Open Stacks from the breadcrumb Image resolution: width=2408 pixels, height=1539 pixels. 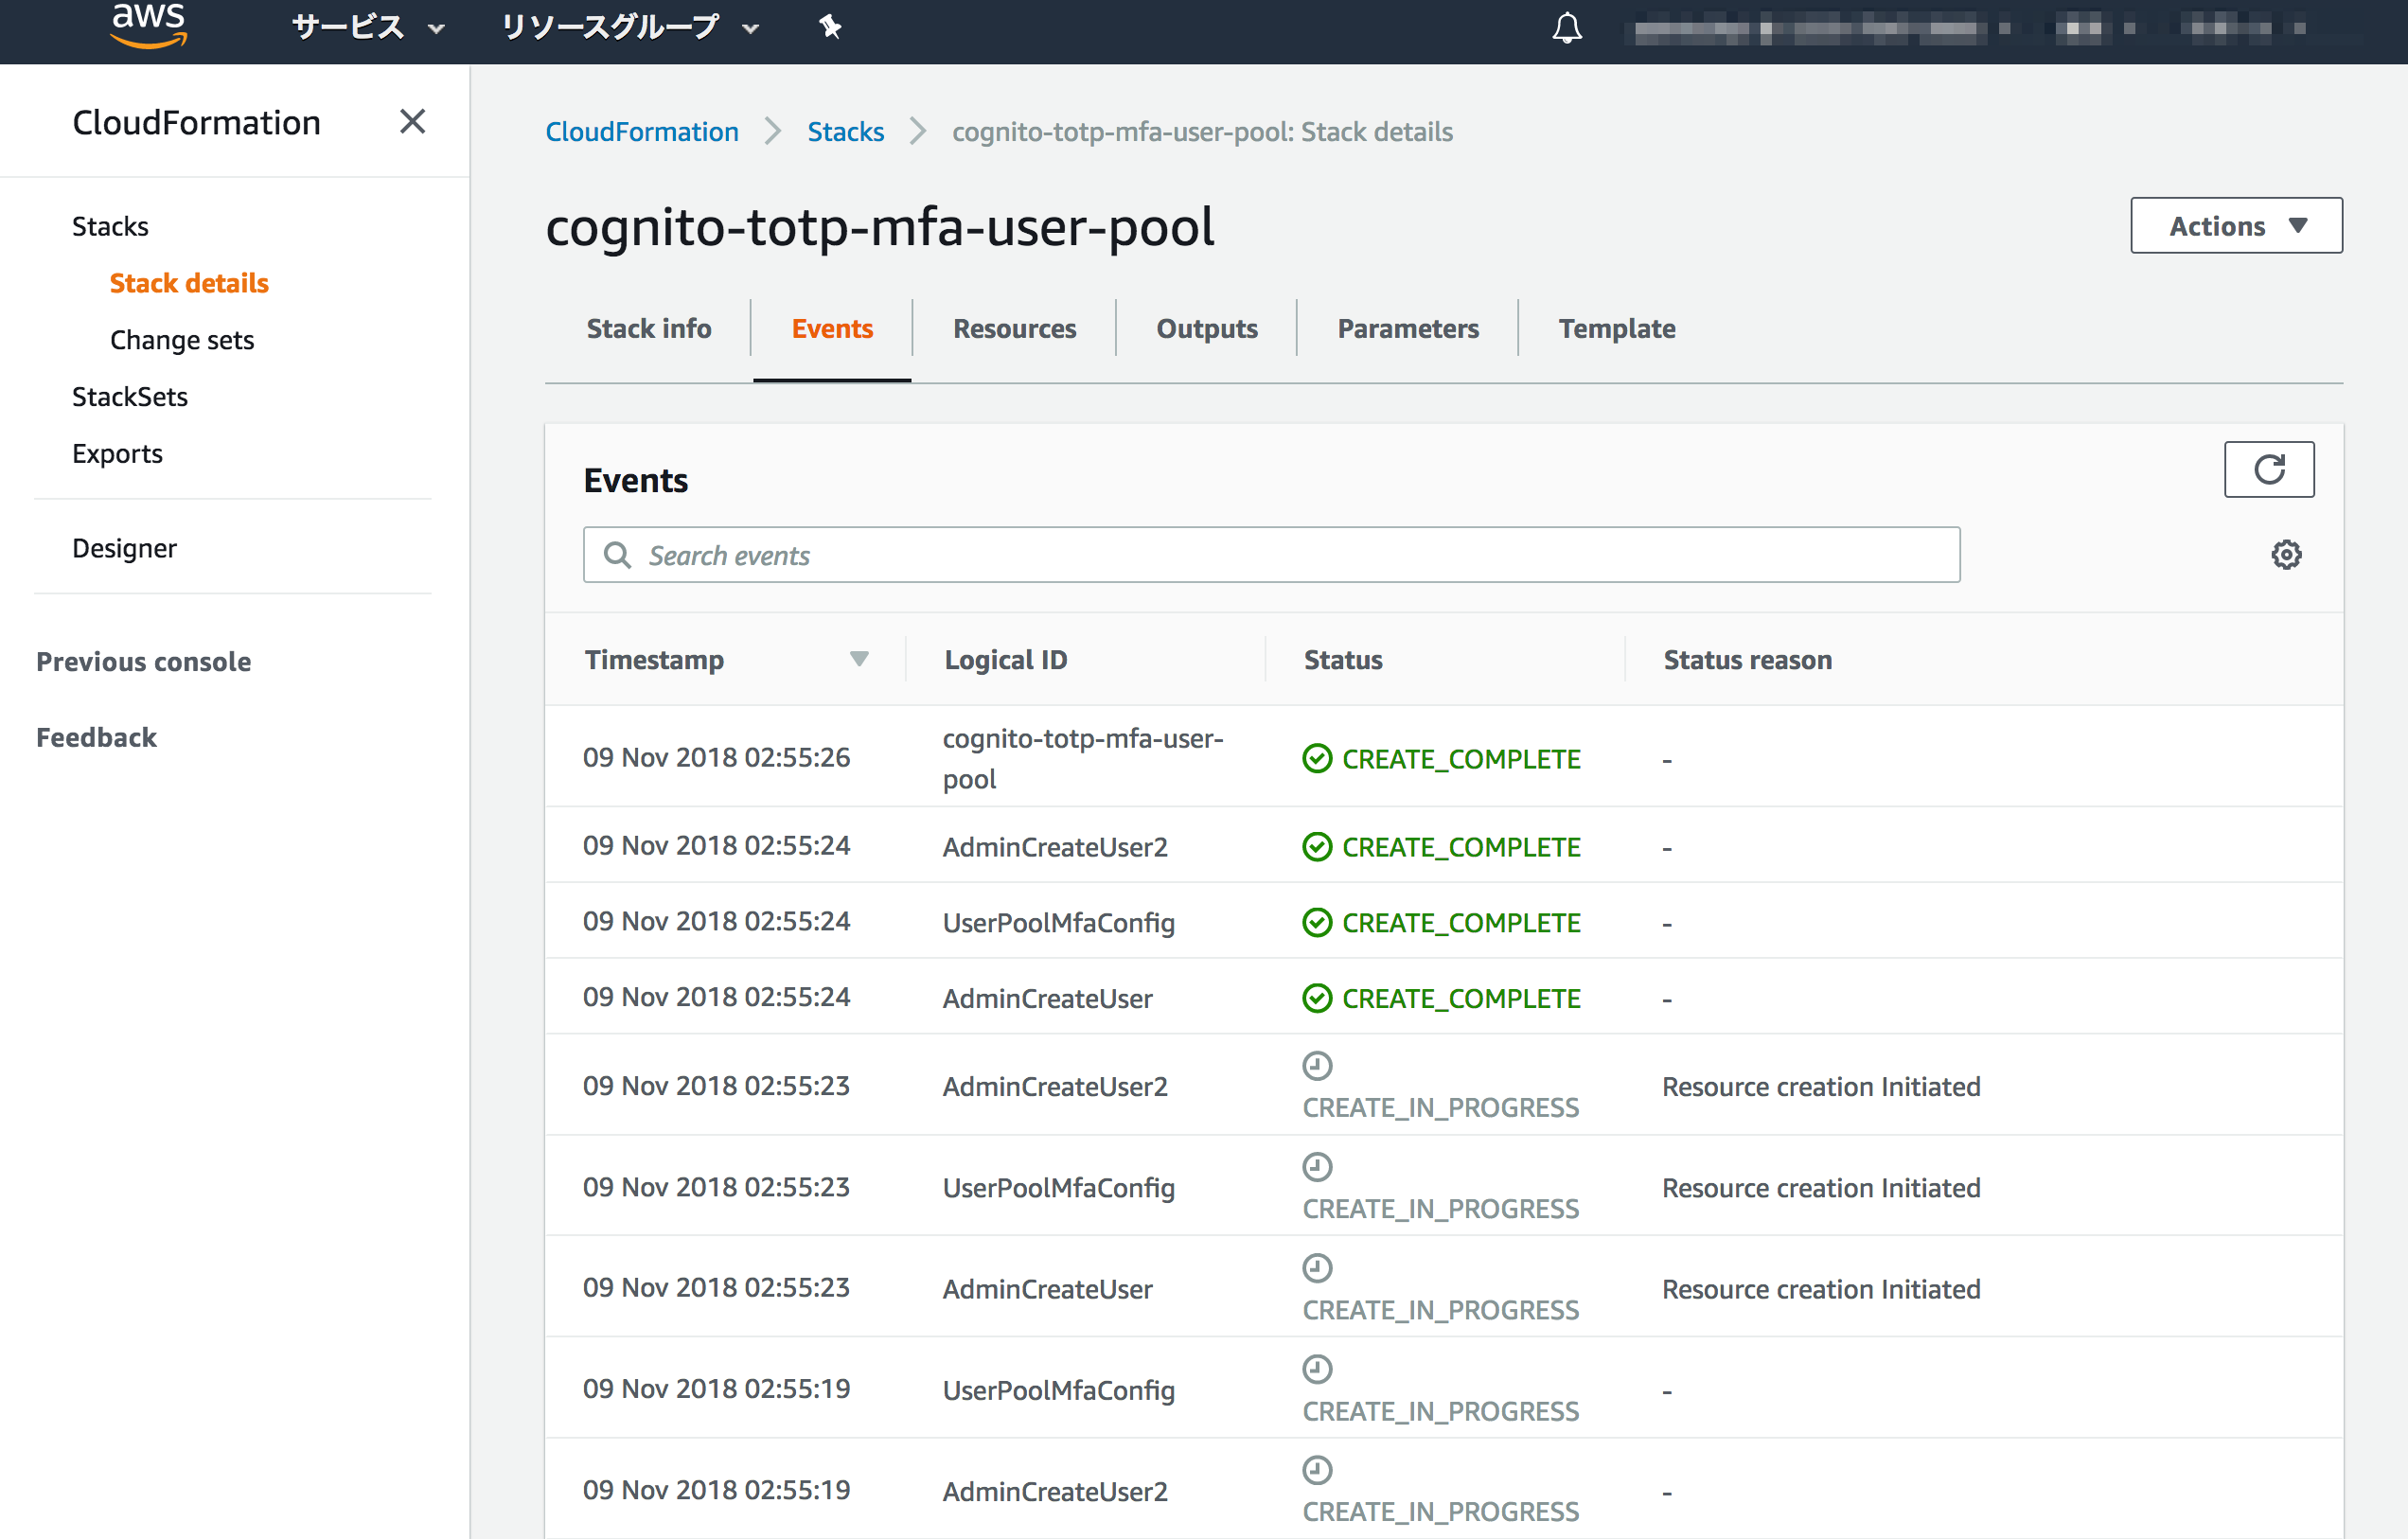845,131
